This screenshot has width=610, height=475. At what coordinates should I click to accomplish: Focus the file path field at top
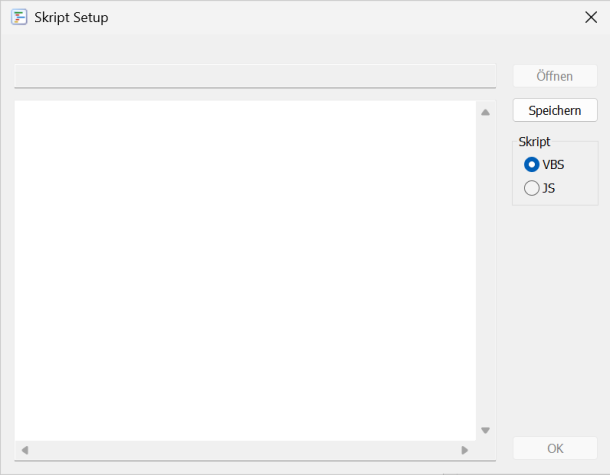pos(255,76)
